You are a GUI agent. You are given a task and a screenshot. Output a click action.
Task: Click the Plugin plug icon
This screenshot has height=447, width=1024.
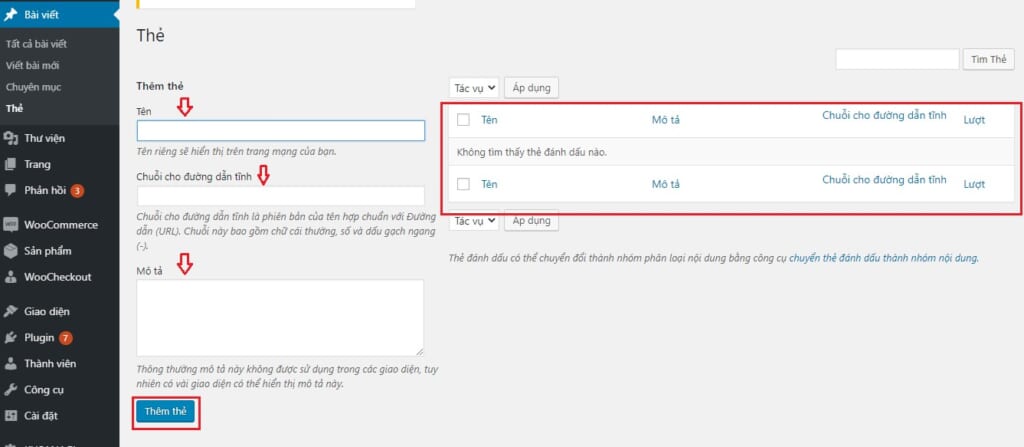[x=10, y=338]
